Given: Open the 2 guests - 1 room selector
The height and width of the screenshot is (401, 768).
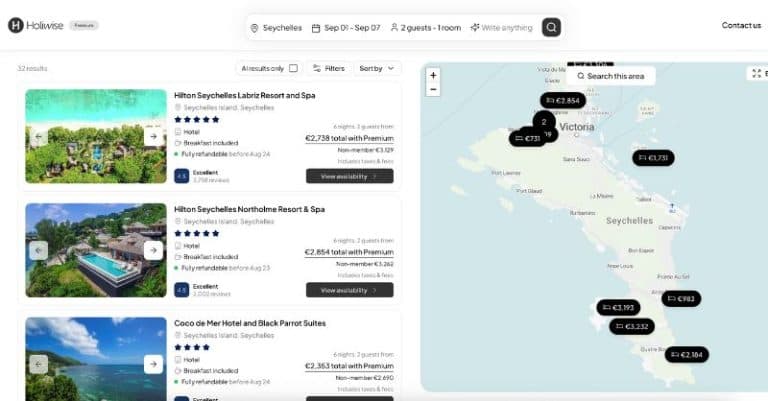Looking at the screenshot, I should pos(426,28).
